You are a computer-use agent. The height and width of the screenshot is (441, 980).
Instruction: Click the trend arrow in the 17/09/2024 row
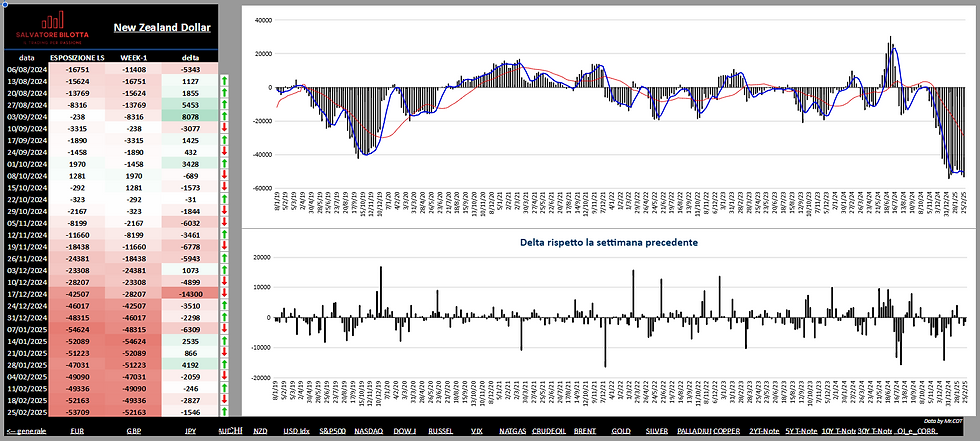tap(224, 139)
